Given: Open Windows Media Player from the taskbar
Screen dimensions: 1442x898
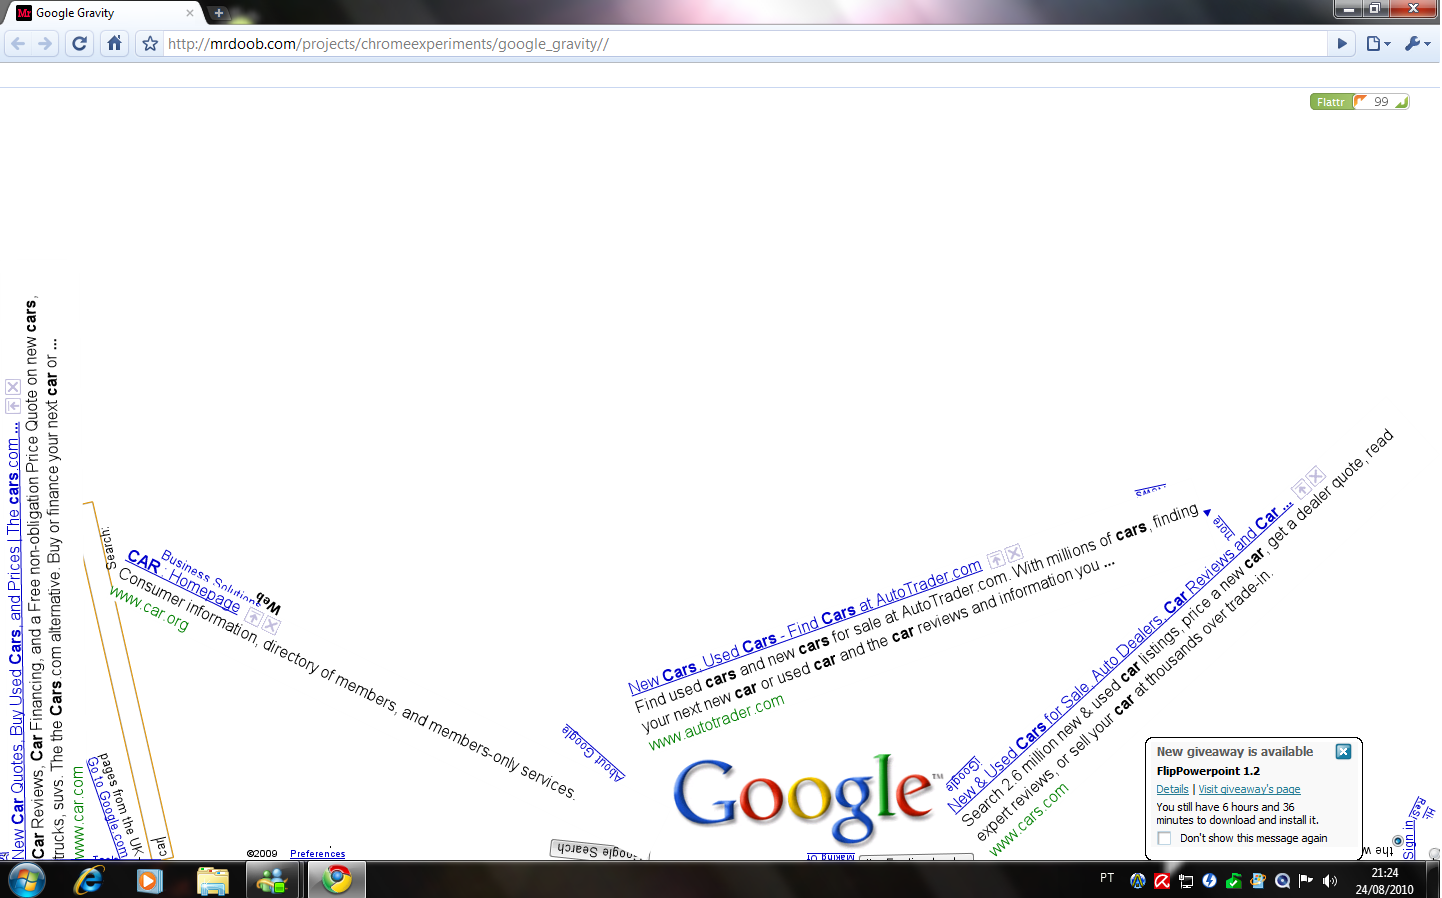Looking at the screenshot, I should (150, 880).
